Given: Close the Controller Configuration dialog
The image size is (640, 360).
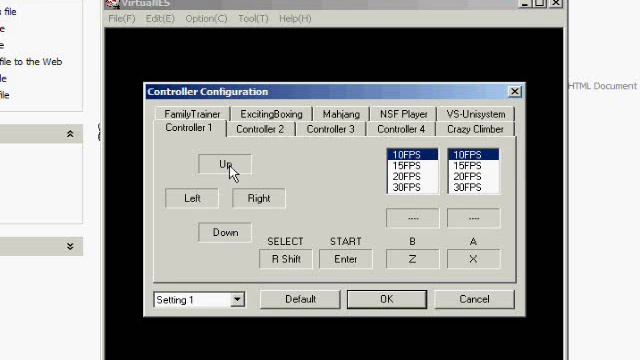Looking at the screenshot, I should click(515, 91).
